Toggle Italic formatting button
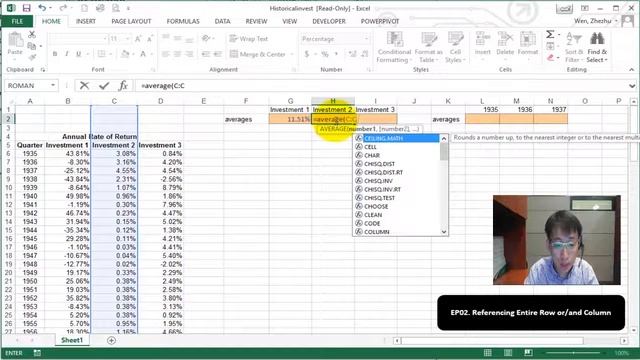This screenshot has height=360, width=640. (67, 54)
